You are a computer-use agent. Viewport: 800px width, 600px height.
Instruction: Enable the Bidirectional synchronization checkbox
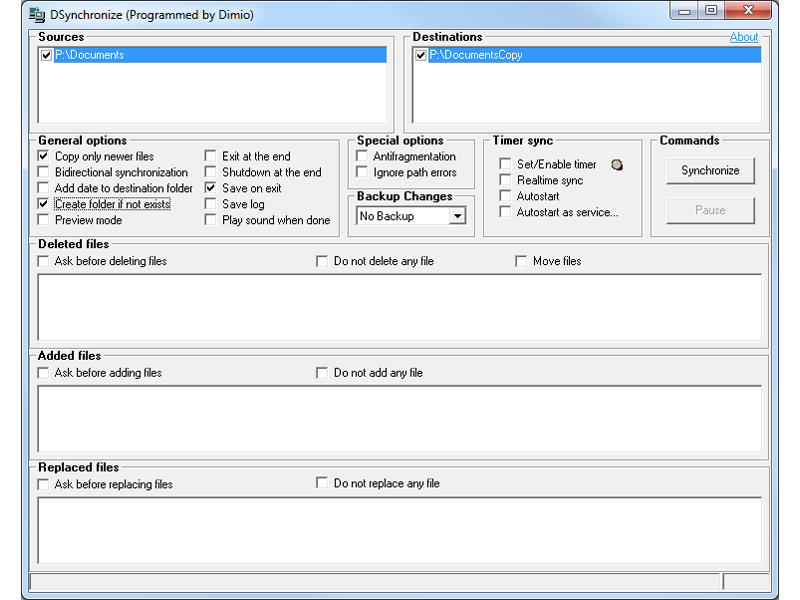tap(43, 172)
